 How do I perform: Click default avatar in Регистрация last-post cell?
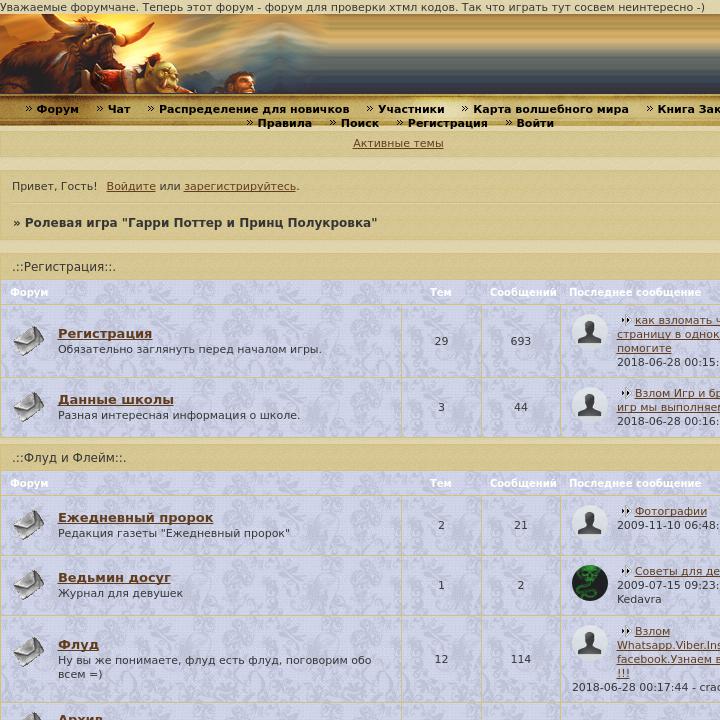[590, 332]
